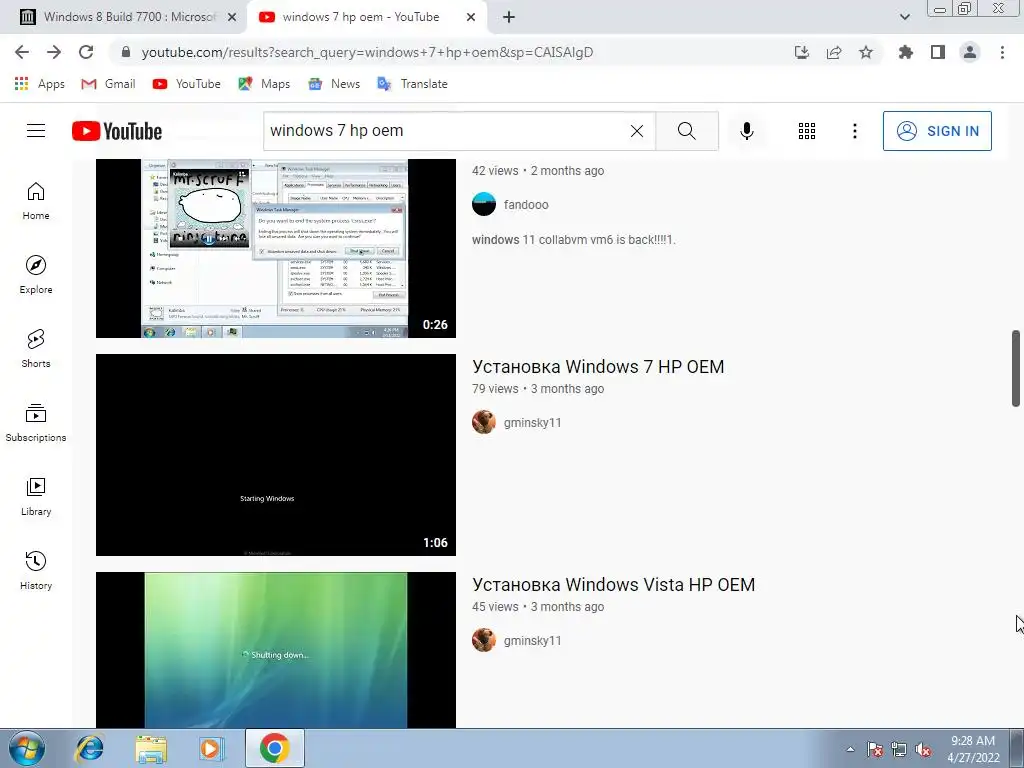Click the muted volume tray icon
Screen dimensions: 1024x768
[923, 749]
